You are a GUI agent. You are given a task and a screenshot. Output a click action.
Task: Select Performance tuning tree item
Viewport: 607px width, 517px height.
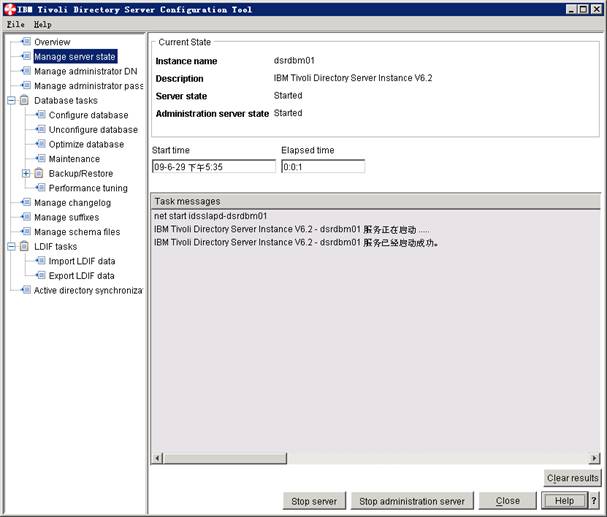point(88,188)
